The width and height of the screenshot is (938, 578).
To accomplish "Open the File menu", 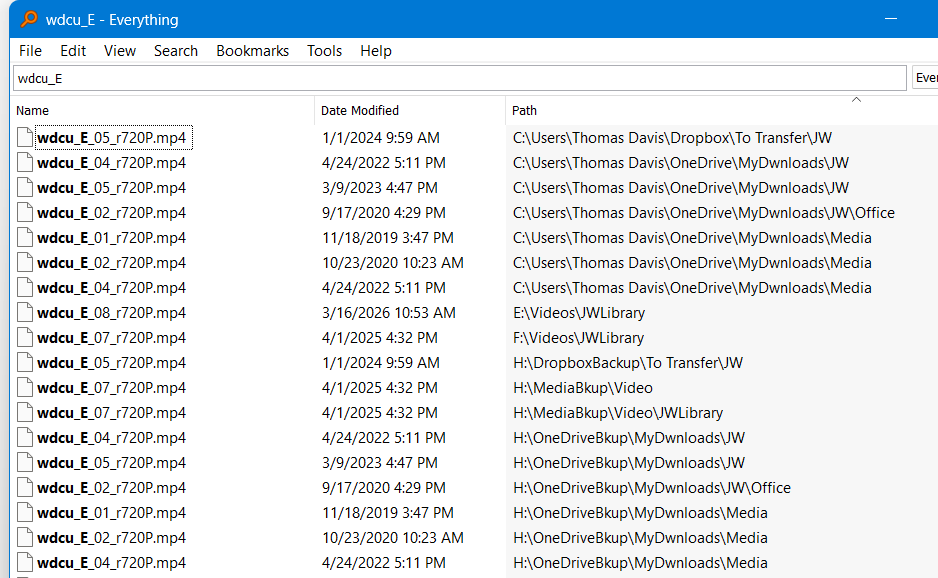I will [30, 51].
